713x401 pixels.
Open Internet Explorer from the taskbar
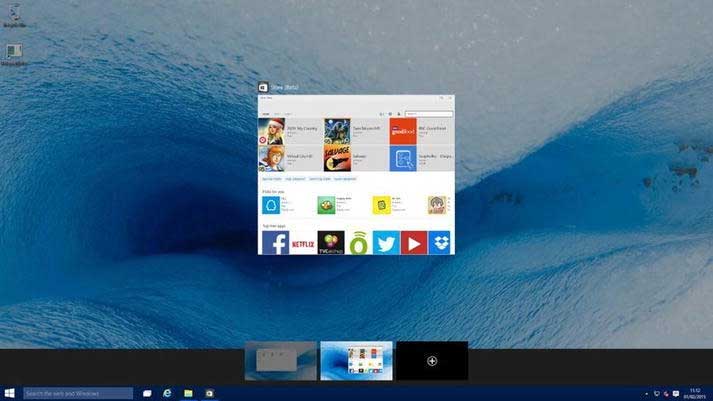pos(168,393)
